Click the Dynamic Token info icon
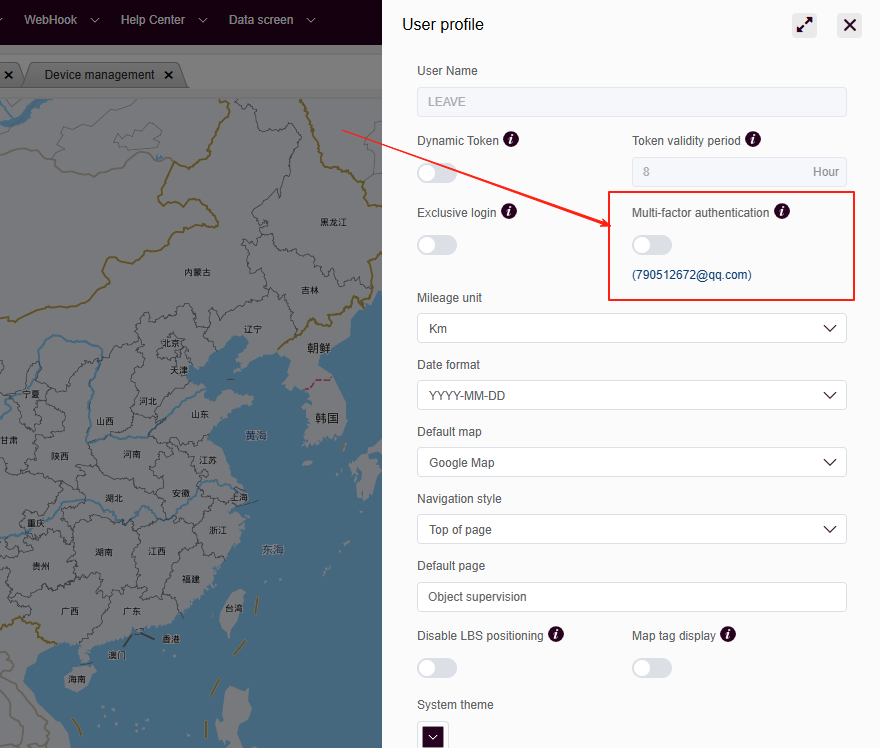The height and width of the screenshot is (748, 880). 511,140
